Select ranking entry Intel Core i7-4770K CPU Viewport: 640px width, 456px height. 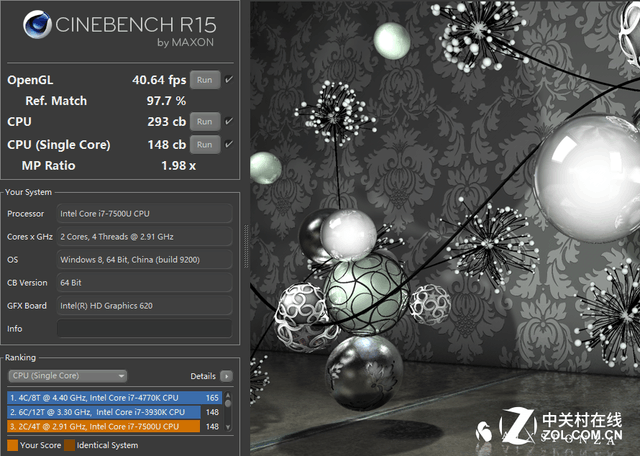[x=114, y=398]
